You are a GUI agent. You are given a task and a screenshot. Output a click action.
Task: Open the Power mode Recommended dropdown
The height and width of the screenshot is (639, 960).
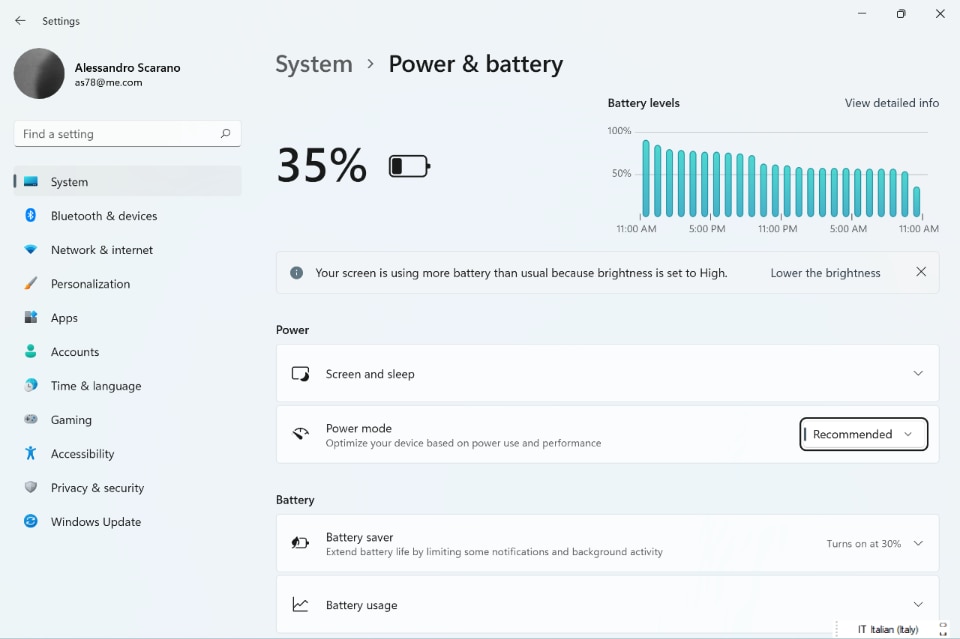click(x=863, y=434)
